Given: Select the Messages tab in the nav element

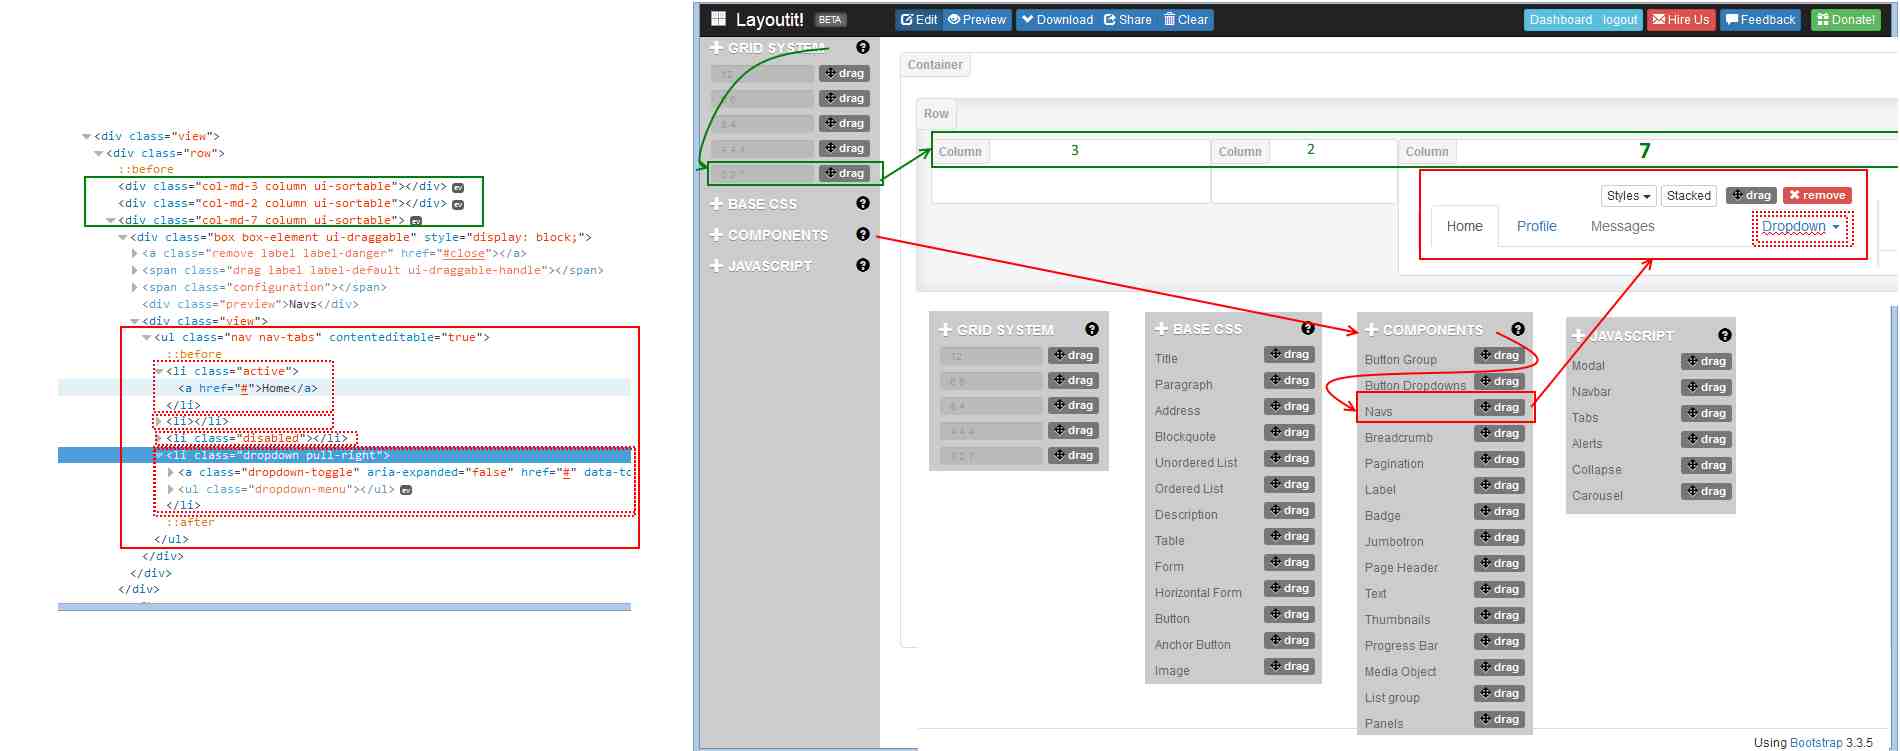Looking at the screenshot, I should (x=1622, y=226).
